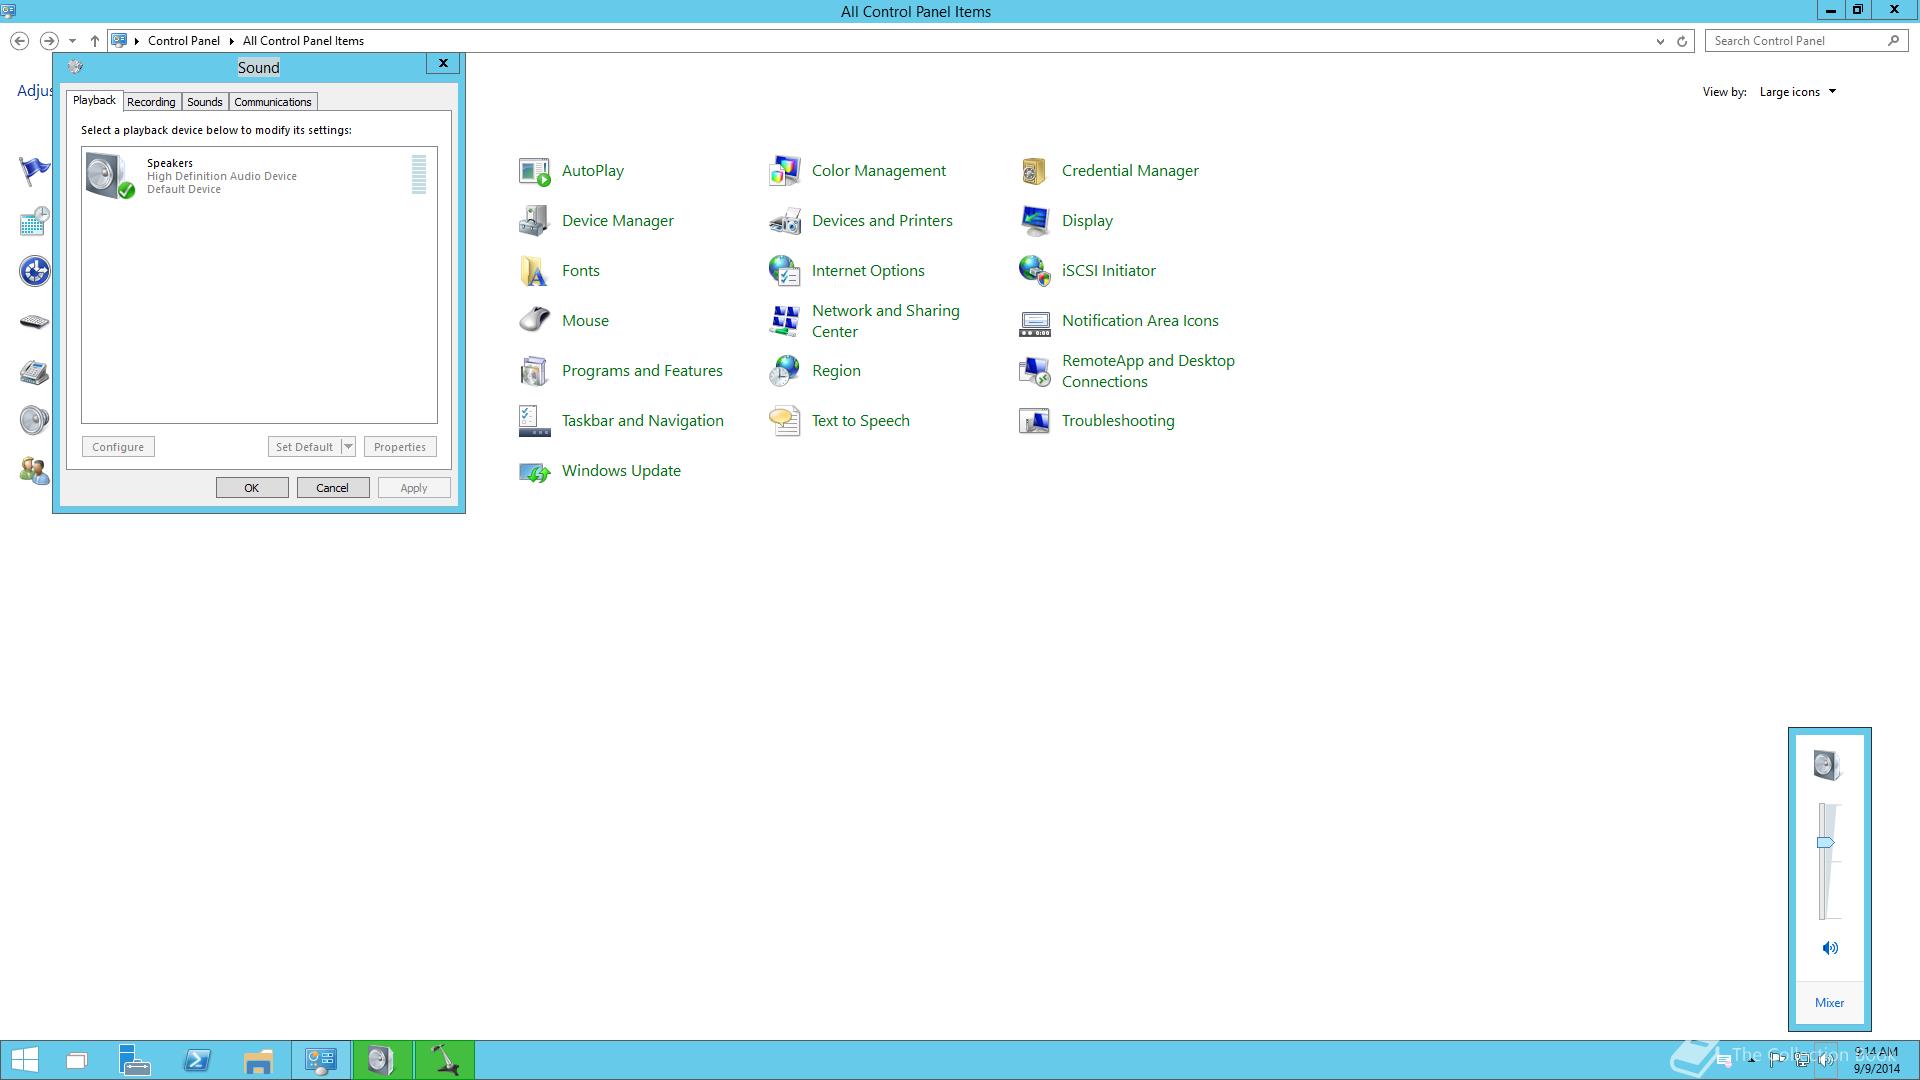Screen dimensions: 1920x1080
Task: Go back using the Back arrow
Action: (x=19, y=41)
